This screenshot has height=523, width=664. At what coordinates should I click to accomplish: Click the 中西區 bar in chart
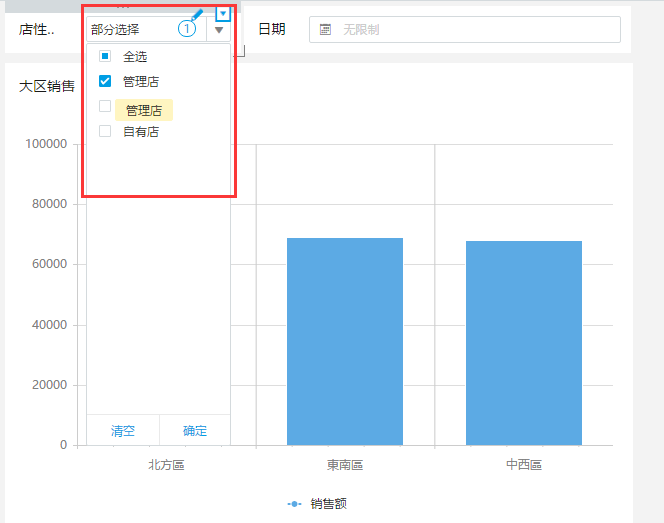(x=524, y=343)
